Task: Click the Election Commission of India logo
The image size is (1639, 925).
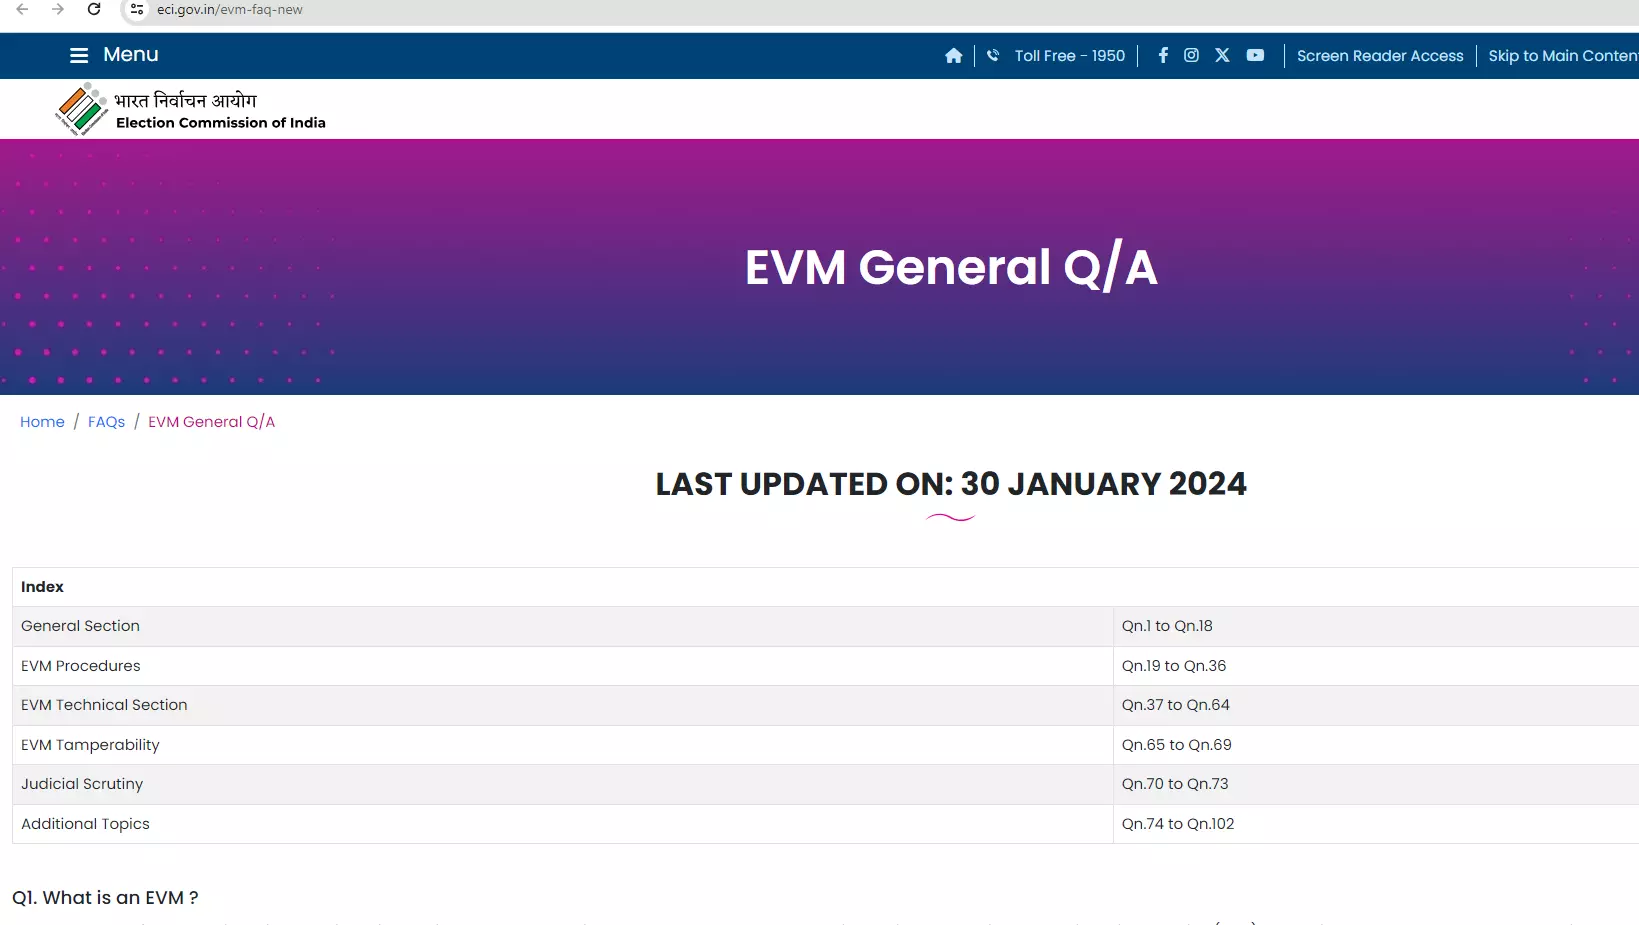Action: (x=82, y=109)
